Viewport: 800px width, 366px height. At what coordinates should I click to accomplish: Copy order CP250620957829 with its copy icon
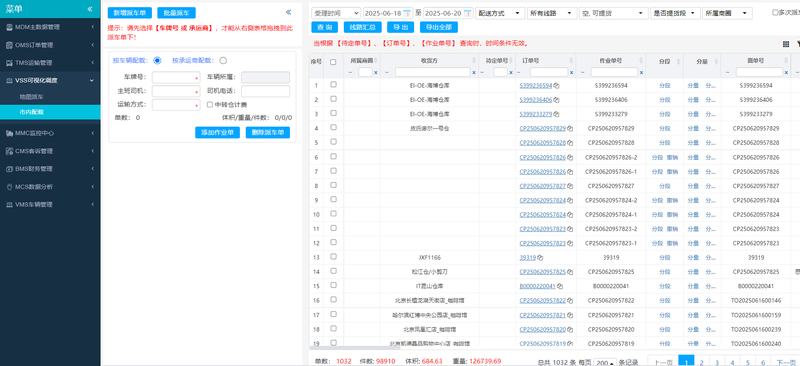pyautogui.click(x=570, y=129)
